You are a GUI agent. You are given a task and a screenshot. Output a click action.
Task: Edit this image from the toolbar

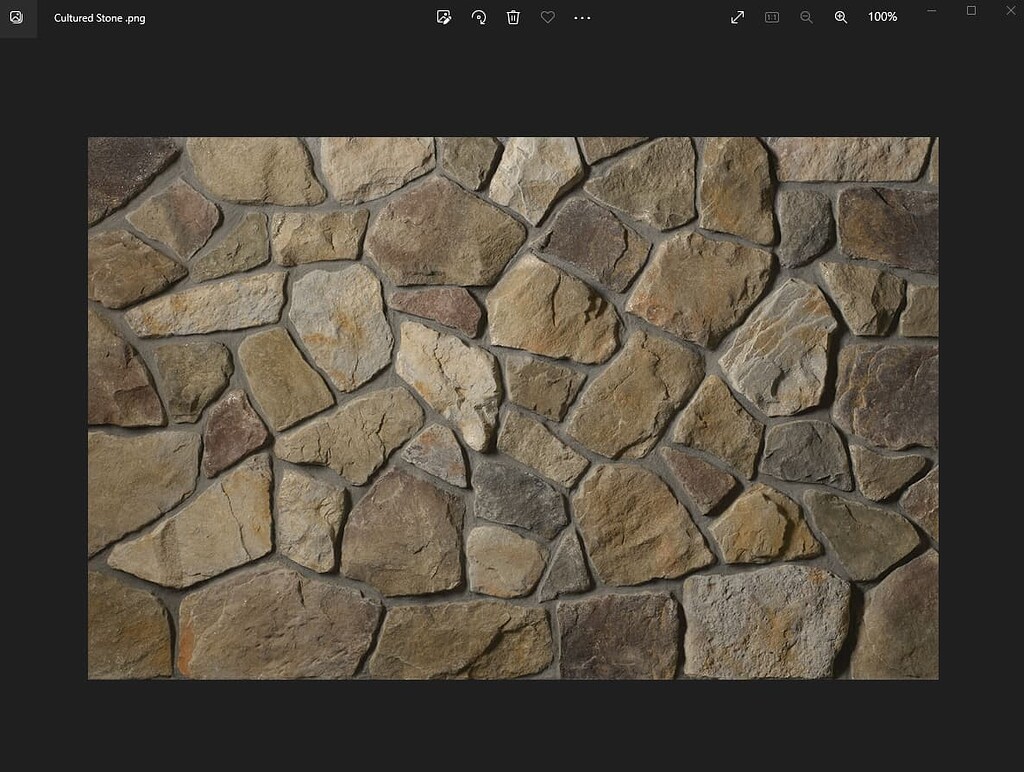coord(443,17)
